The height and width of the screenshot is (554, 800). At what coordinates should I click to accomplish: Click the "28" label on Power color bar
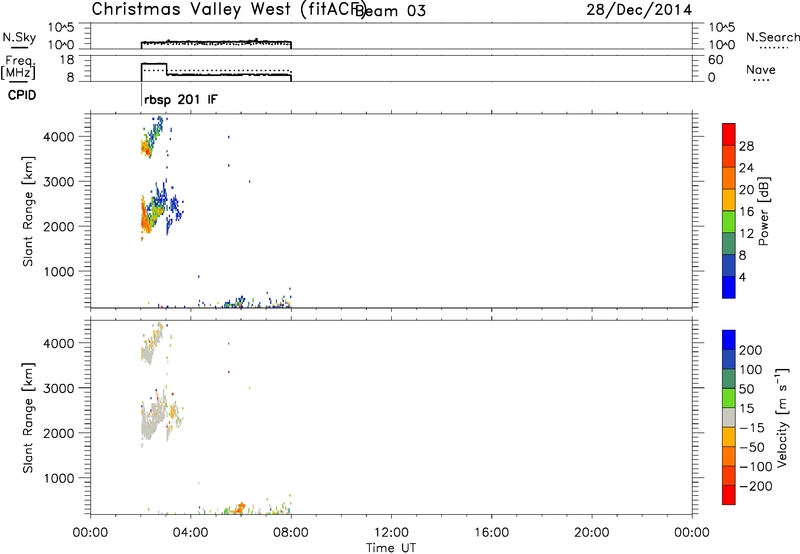[746, 146]
